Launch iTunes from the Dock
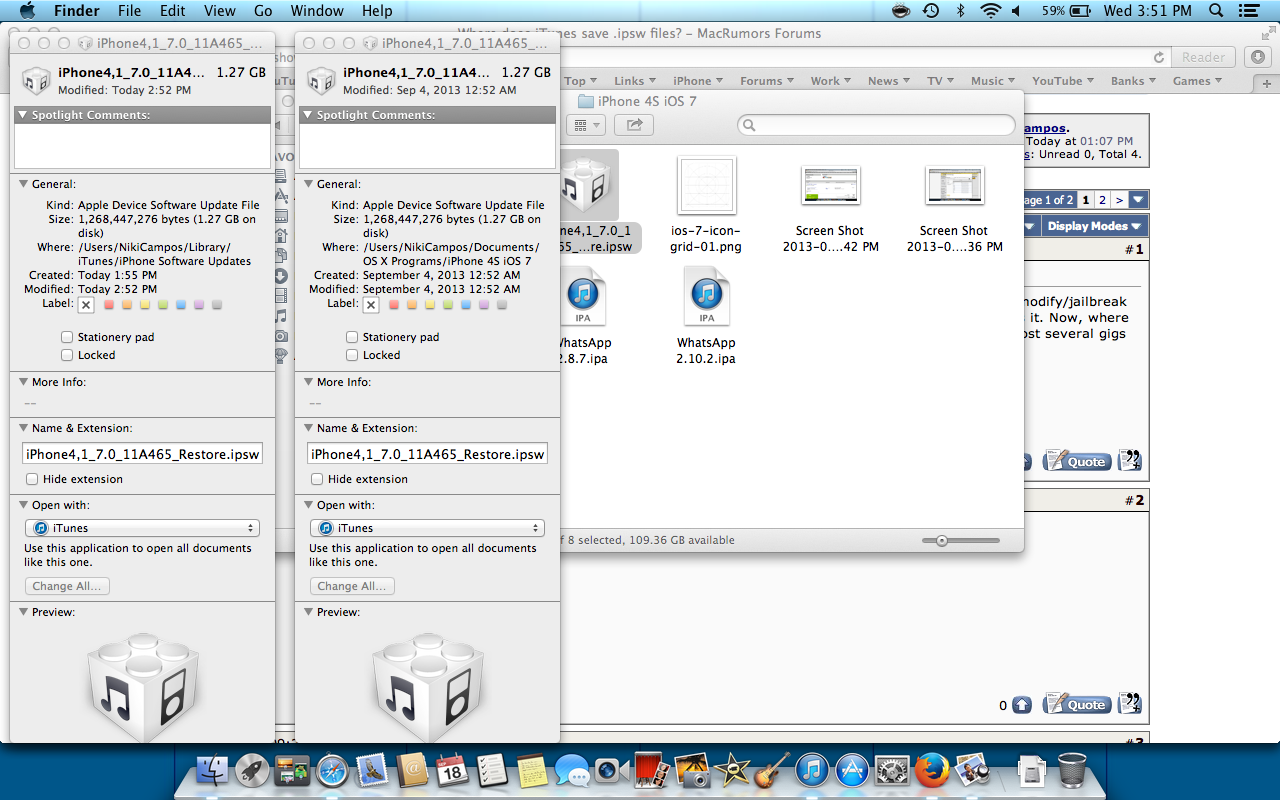The image size is (1280, 800). tap(812, 771)
